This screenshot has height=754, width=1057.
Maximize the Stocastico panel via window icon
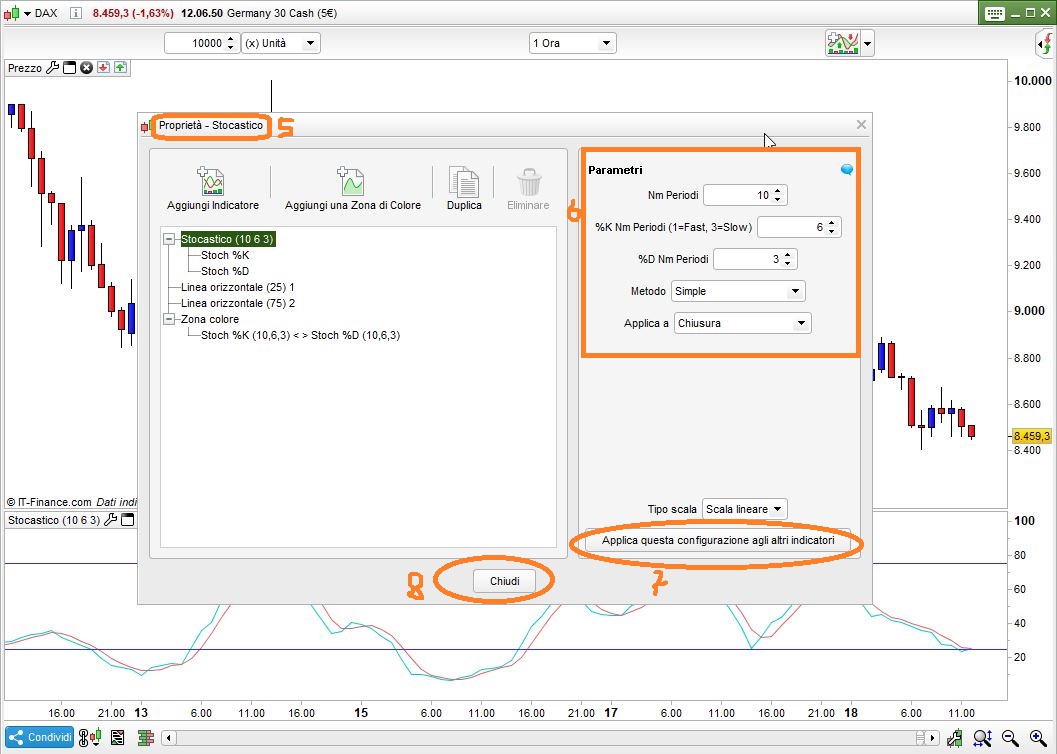[127, 520]
